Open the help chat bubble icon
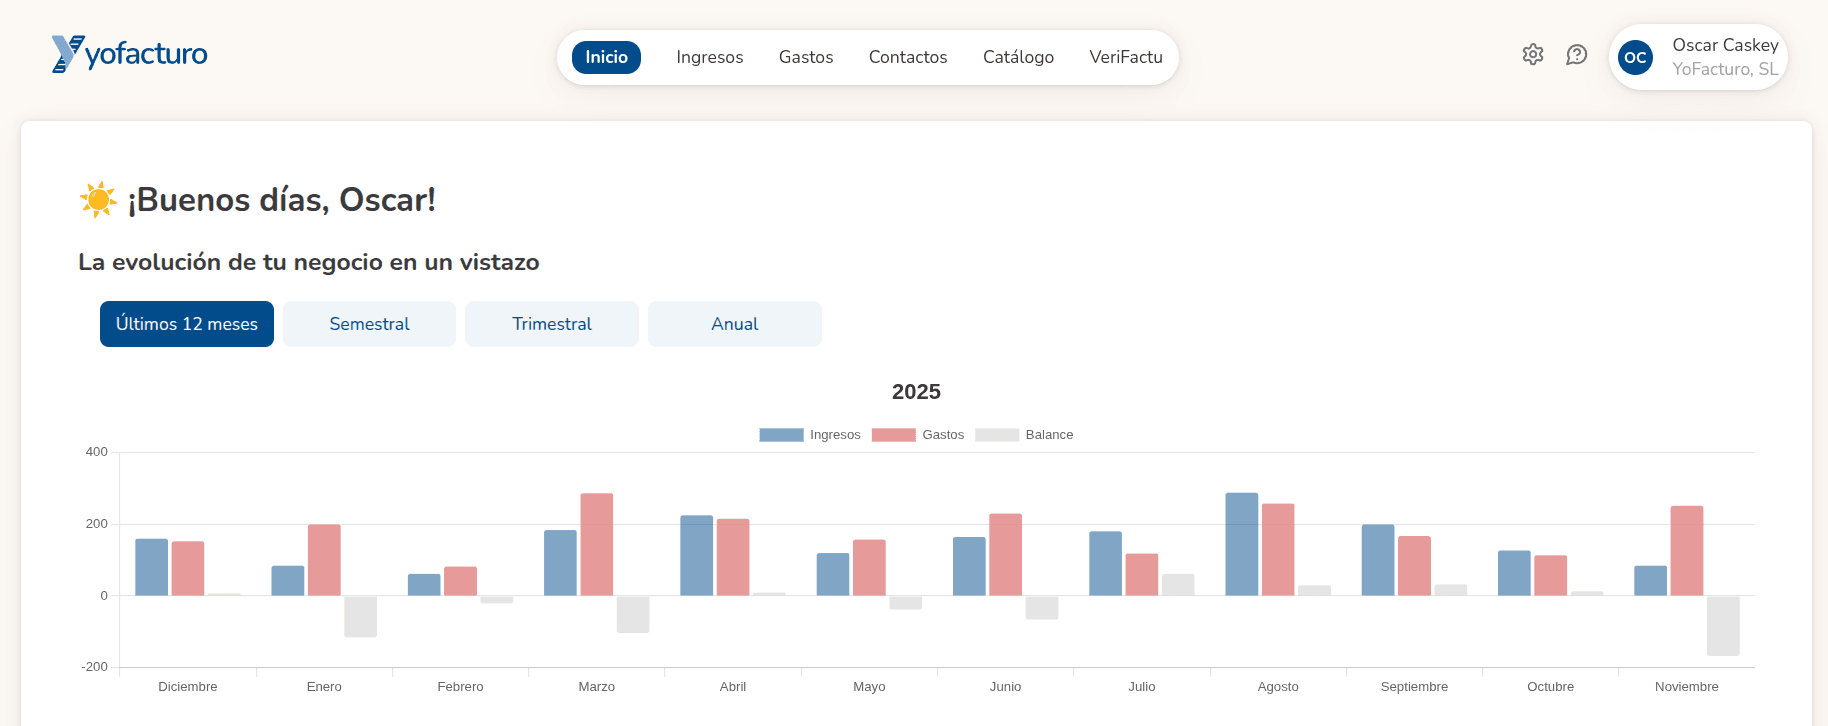 (x=1576, y=55)
